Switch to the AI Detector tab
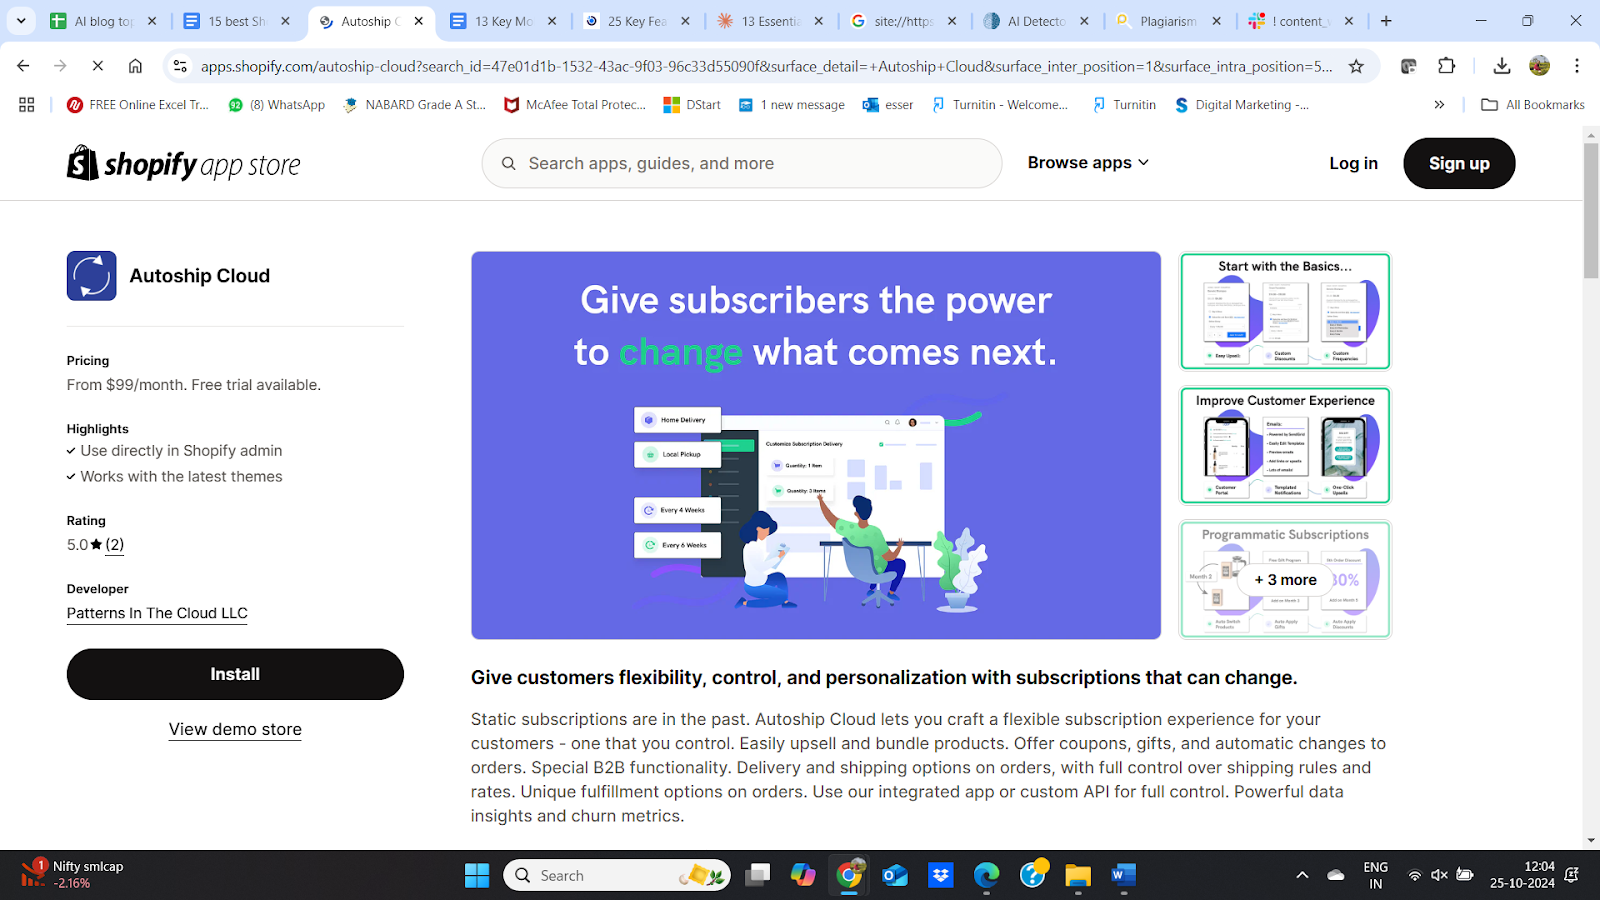The height and width of the screenshot is (900, 1600). pyautogui.click(x=1036, y=21)
